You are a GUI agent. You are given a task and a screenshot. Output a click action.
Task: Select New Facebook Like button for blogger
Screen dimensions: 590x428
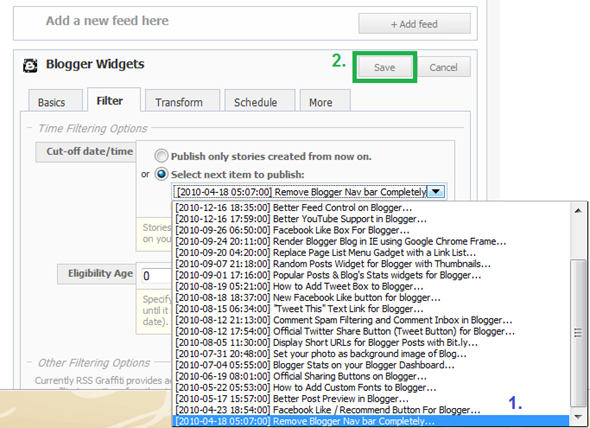coord(371,298)
